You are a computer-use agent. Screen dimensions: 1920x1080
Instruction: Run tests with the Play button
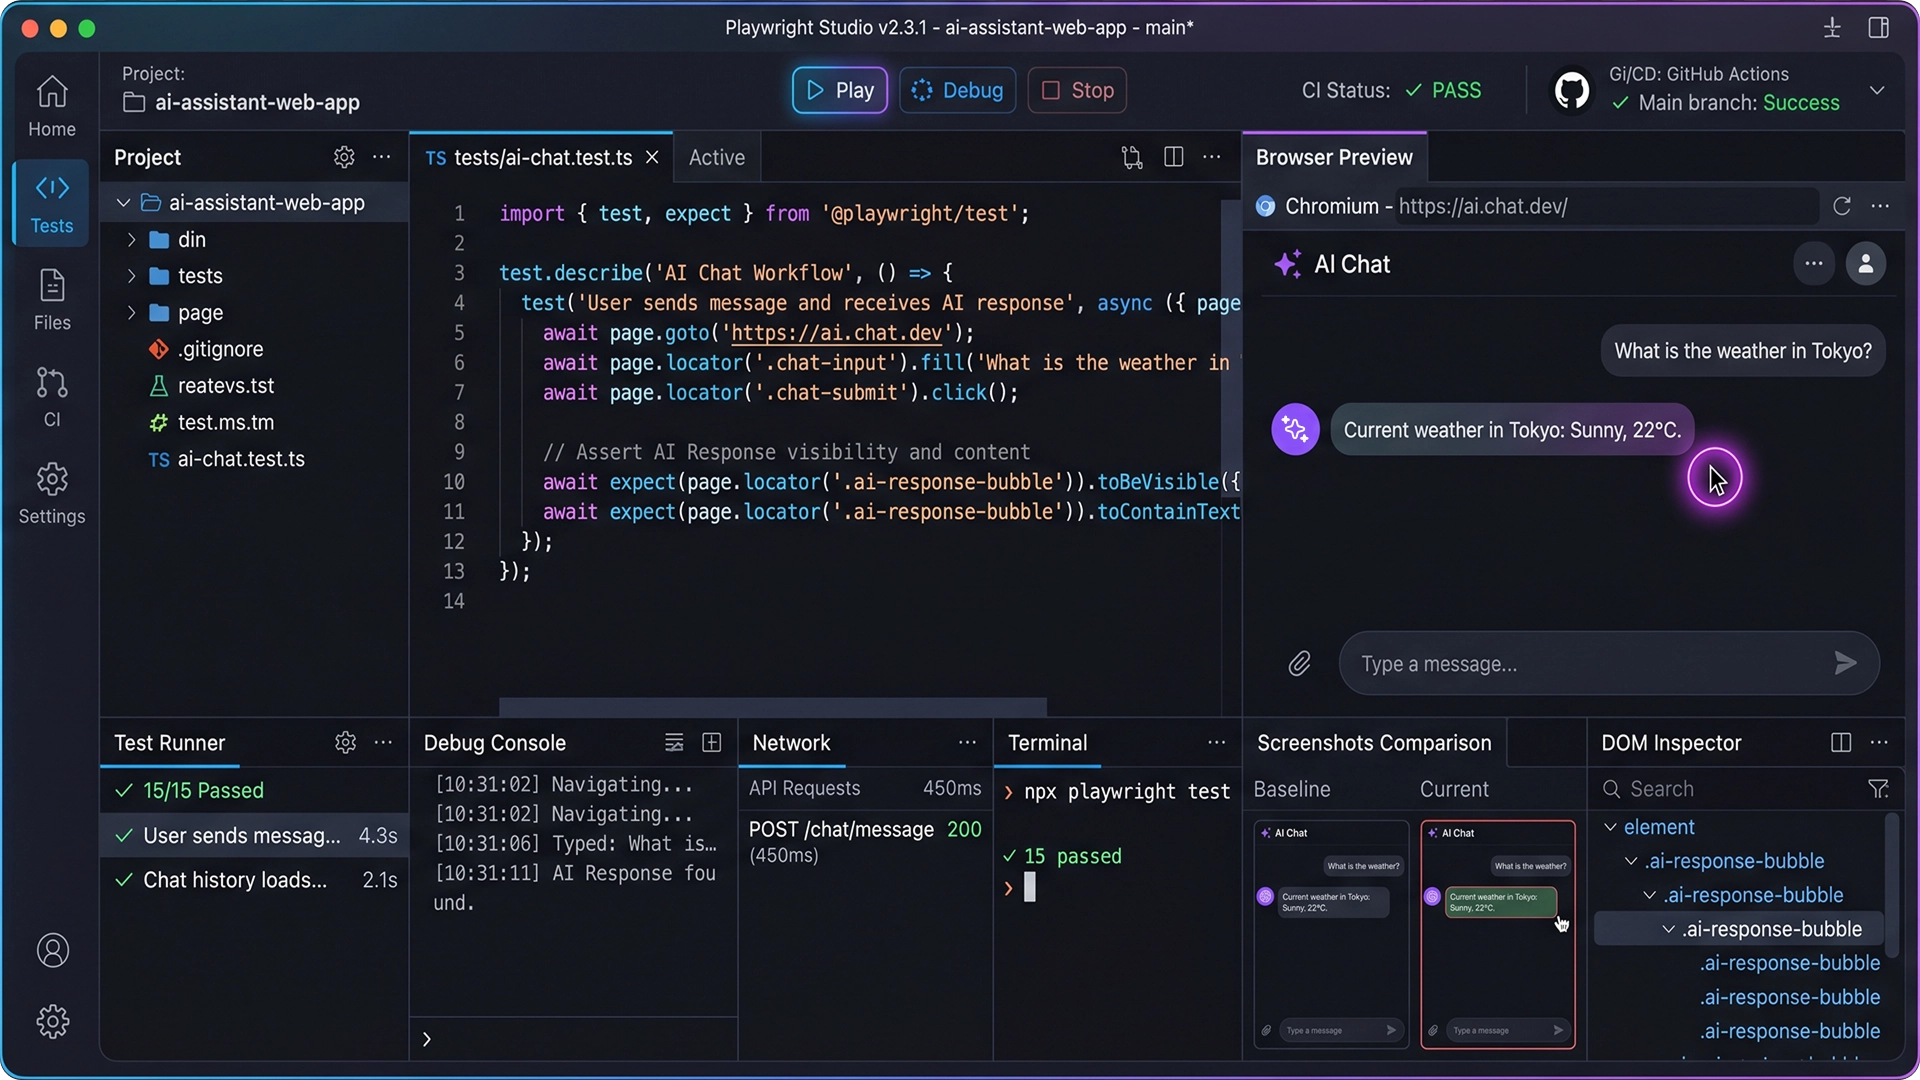(x=840, y=90)
